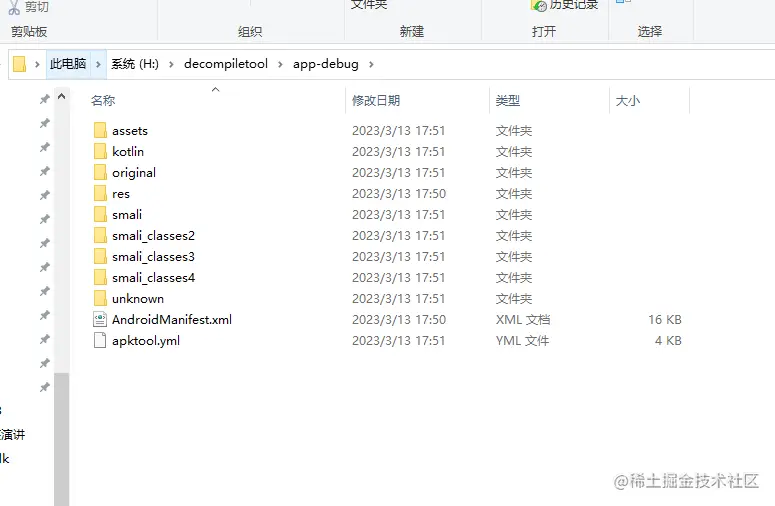The height and width of the screenshot is (506, 775).
Task: Sort by 大小 column header
Action: [x=628, y=101]
